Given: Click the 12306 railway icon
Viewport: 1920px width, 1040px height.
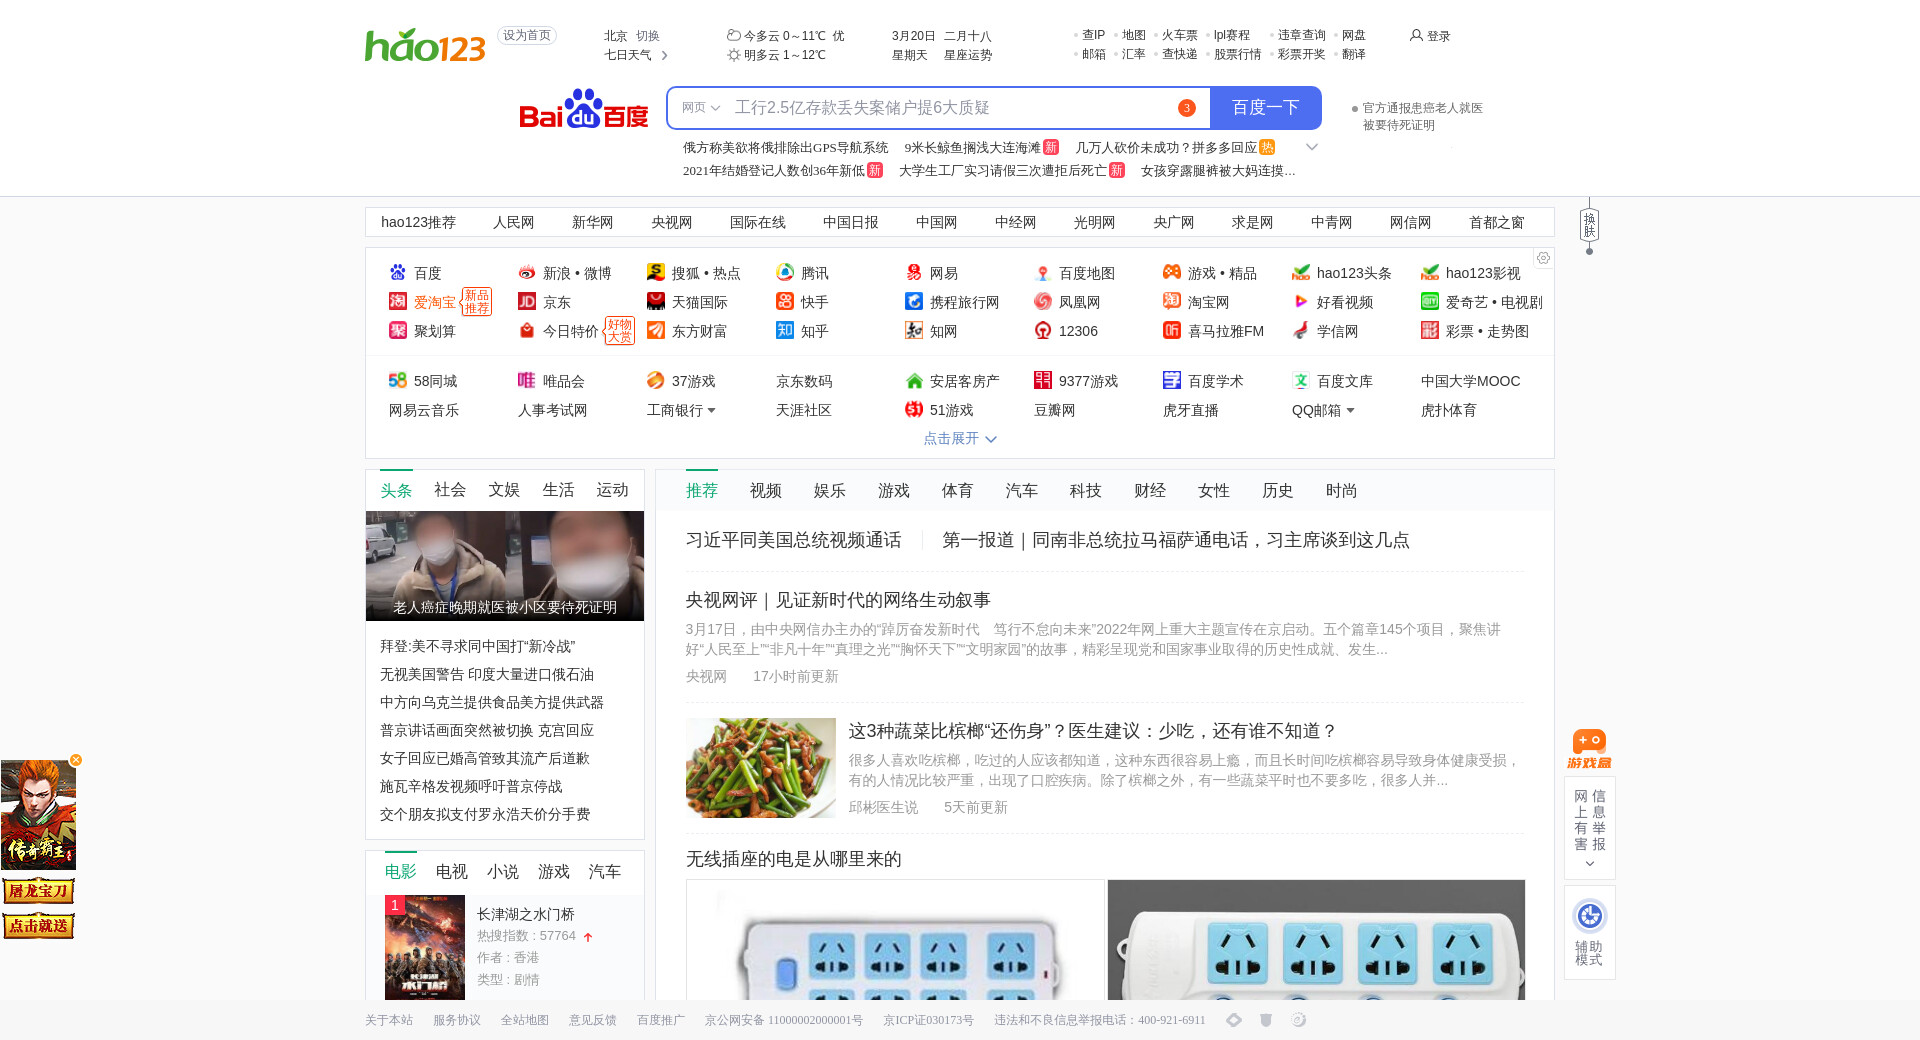Looking at the screenshot, I should (x=1042, y=331).
